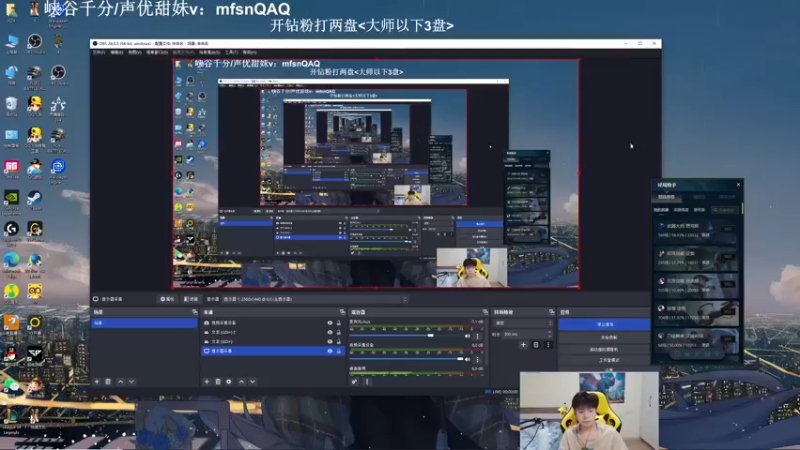800x450 pixels.
Task: Open the scene transition type dropdown
Action: pos(523,323)
